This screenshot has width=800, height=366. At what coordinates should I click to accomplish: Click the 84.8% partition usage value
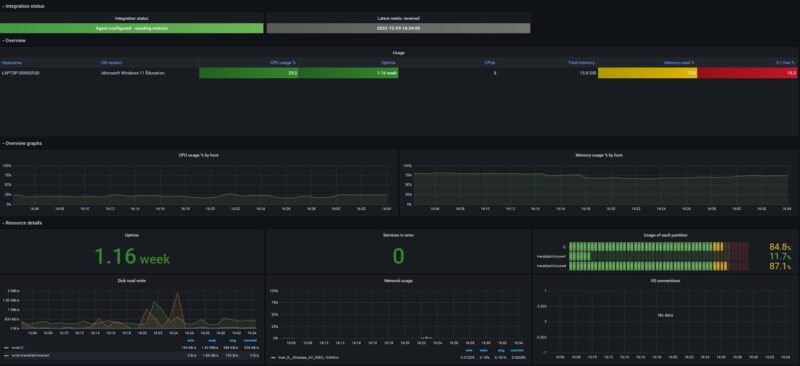780,247
